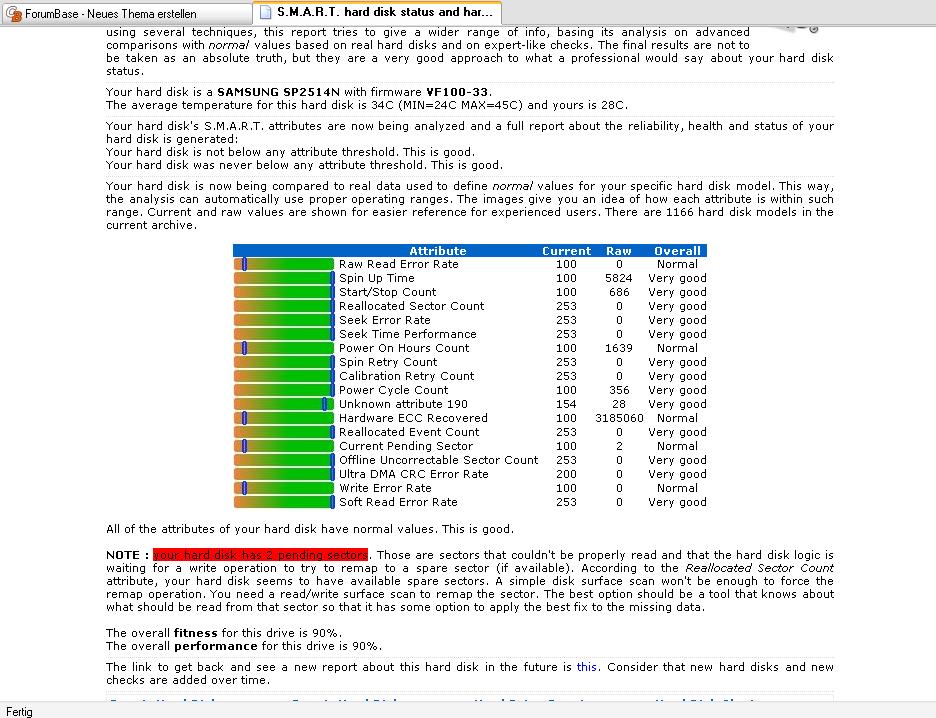
Task: Click 'Very good' rating for Spin Up Time
Action: (x=677, y=278)
